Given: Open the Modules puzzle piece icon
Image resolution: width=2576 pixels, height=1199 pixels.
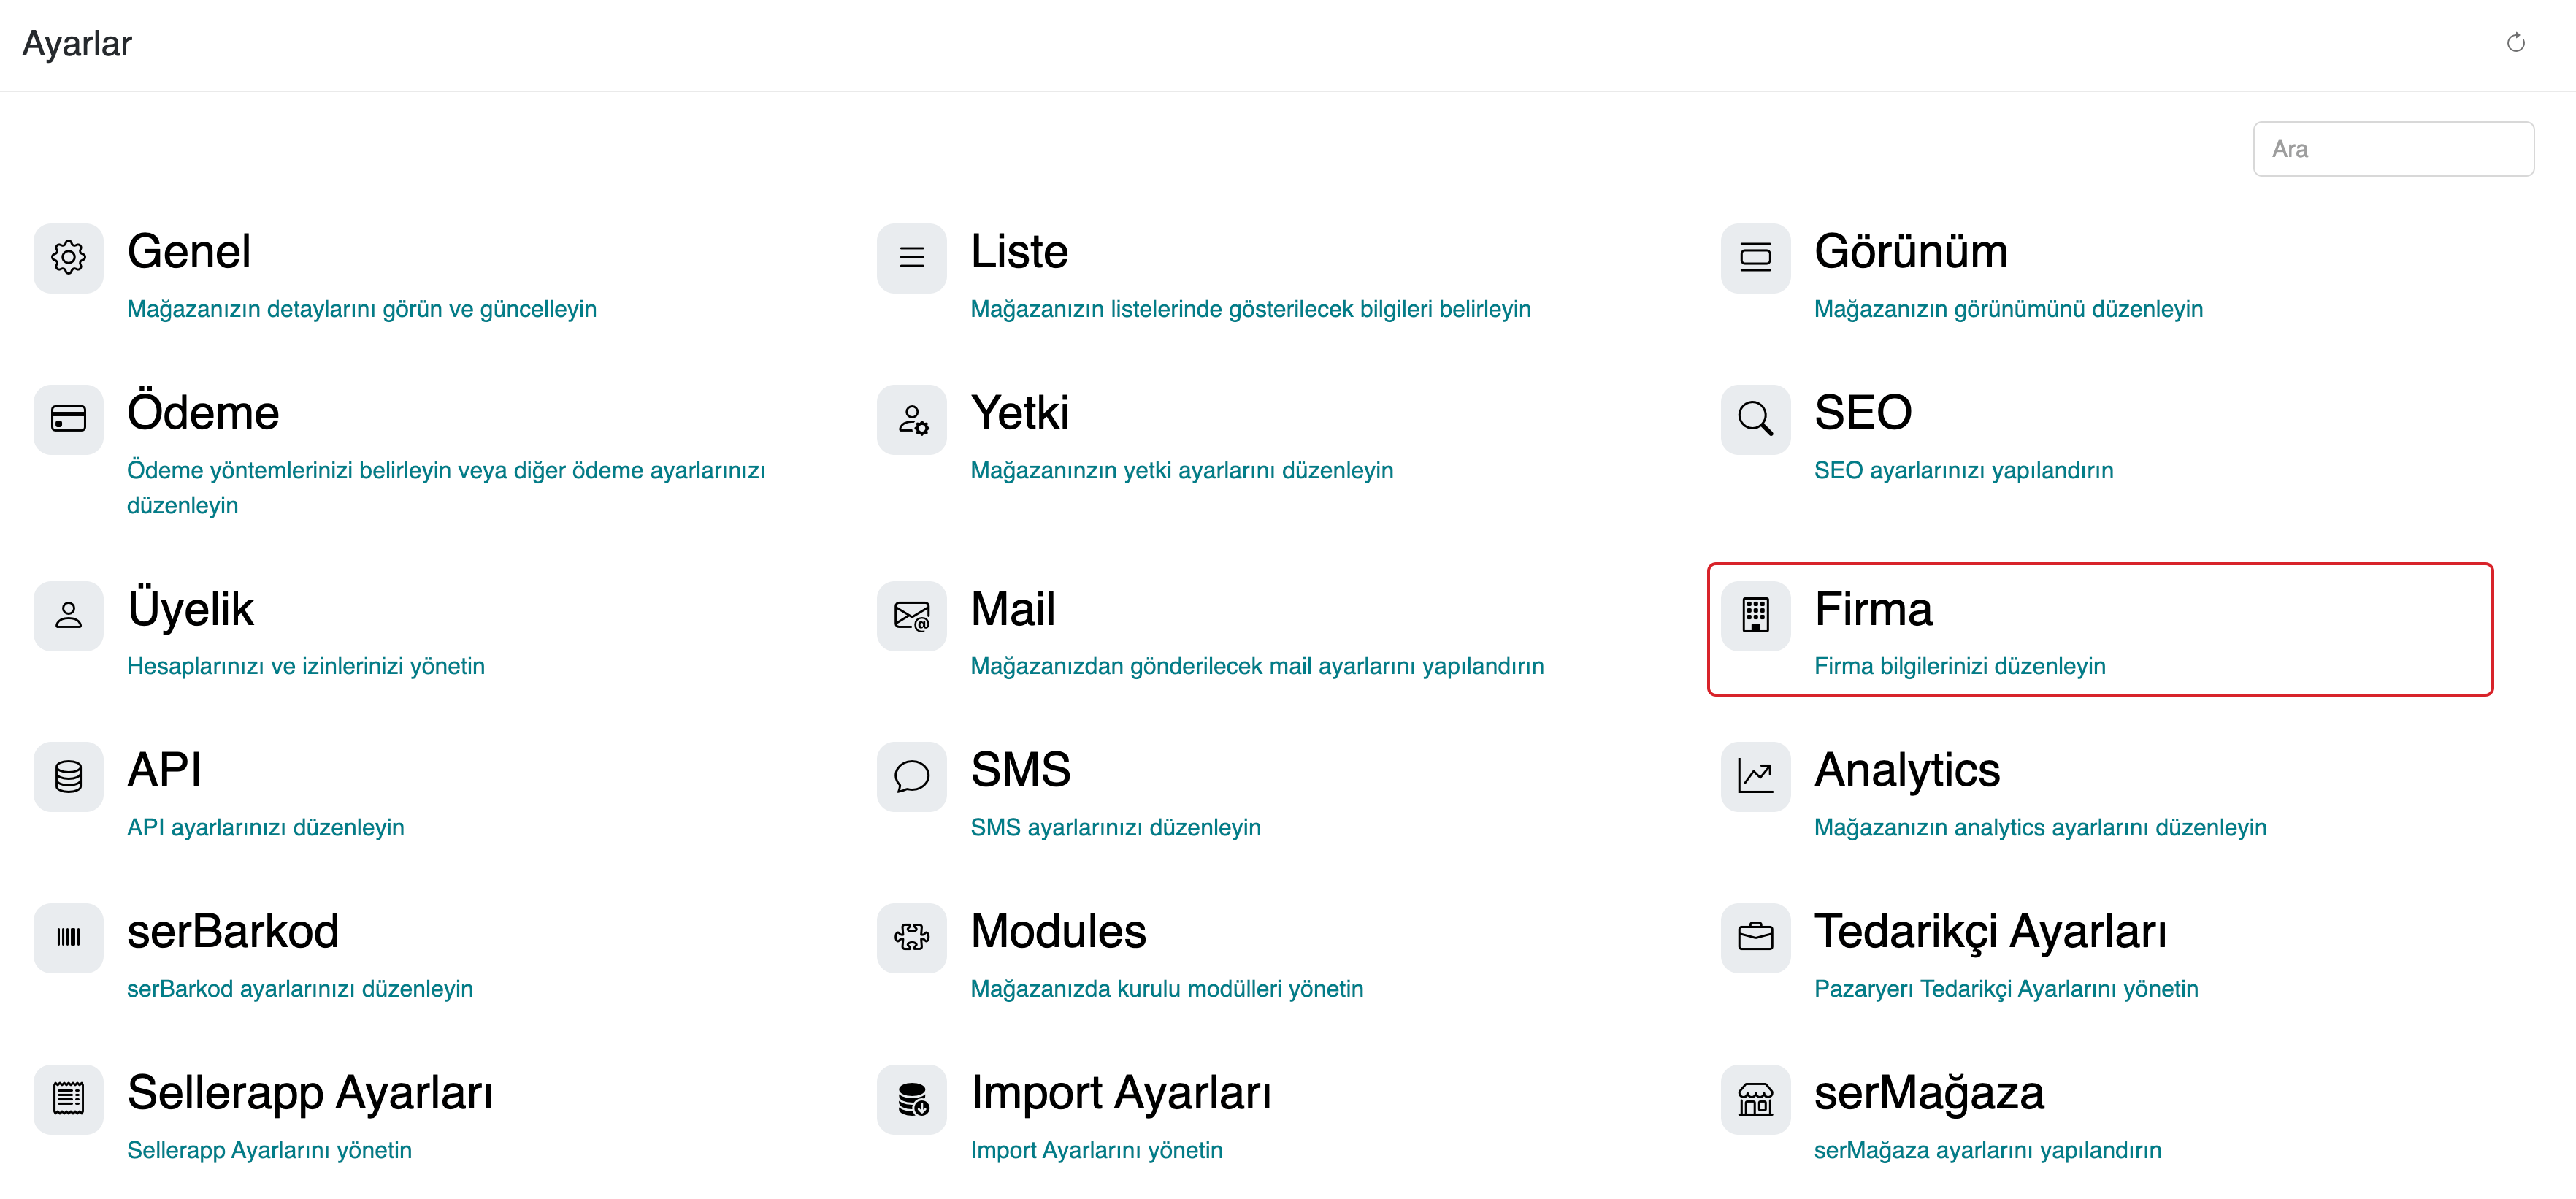Looking at the screenshot, I should point(911,937).
